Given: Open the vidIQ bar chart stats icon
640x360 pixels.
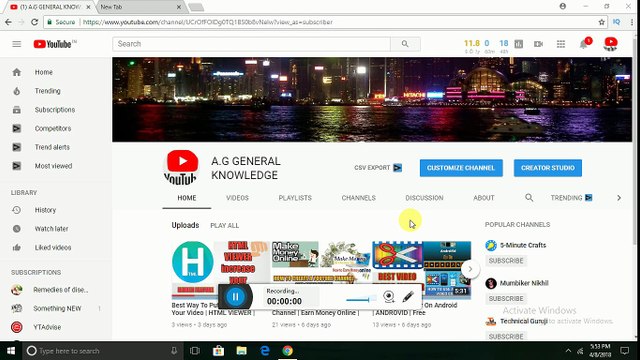Looking at the screenshot, I should [x=519, y=44].
